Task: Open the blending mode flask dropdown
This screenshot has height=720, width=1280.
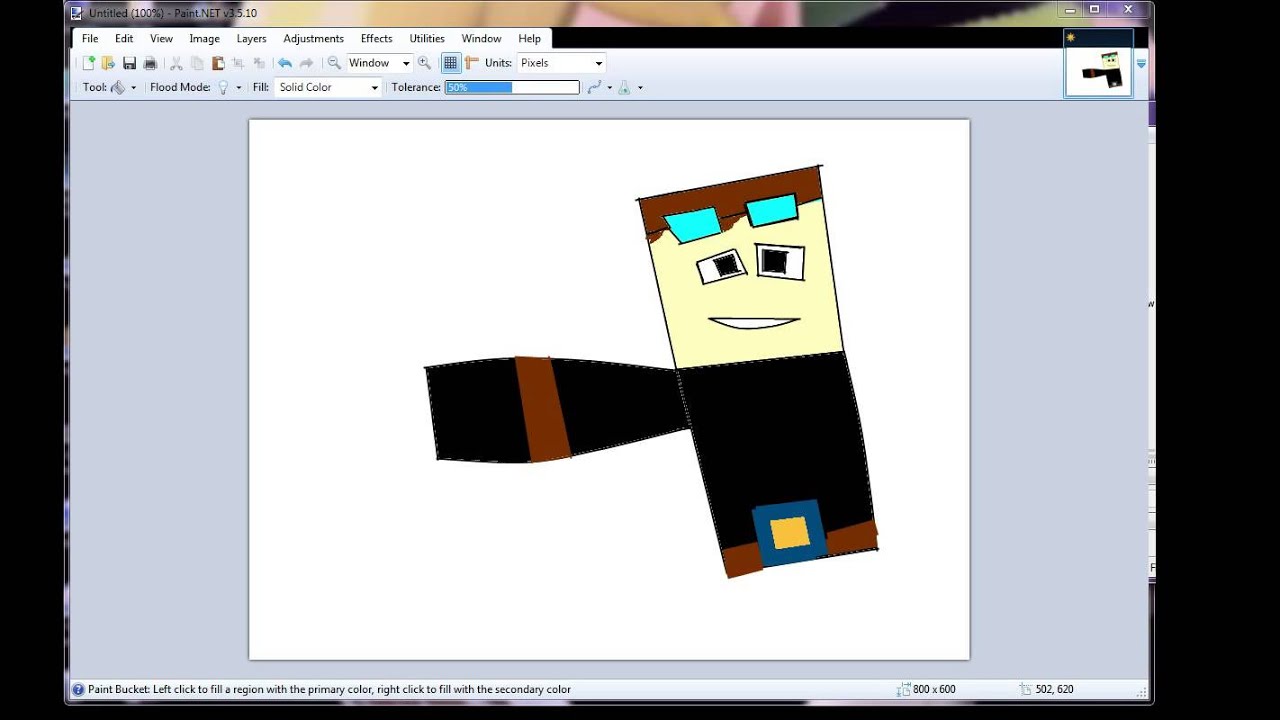Action: (630, 88)
